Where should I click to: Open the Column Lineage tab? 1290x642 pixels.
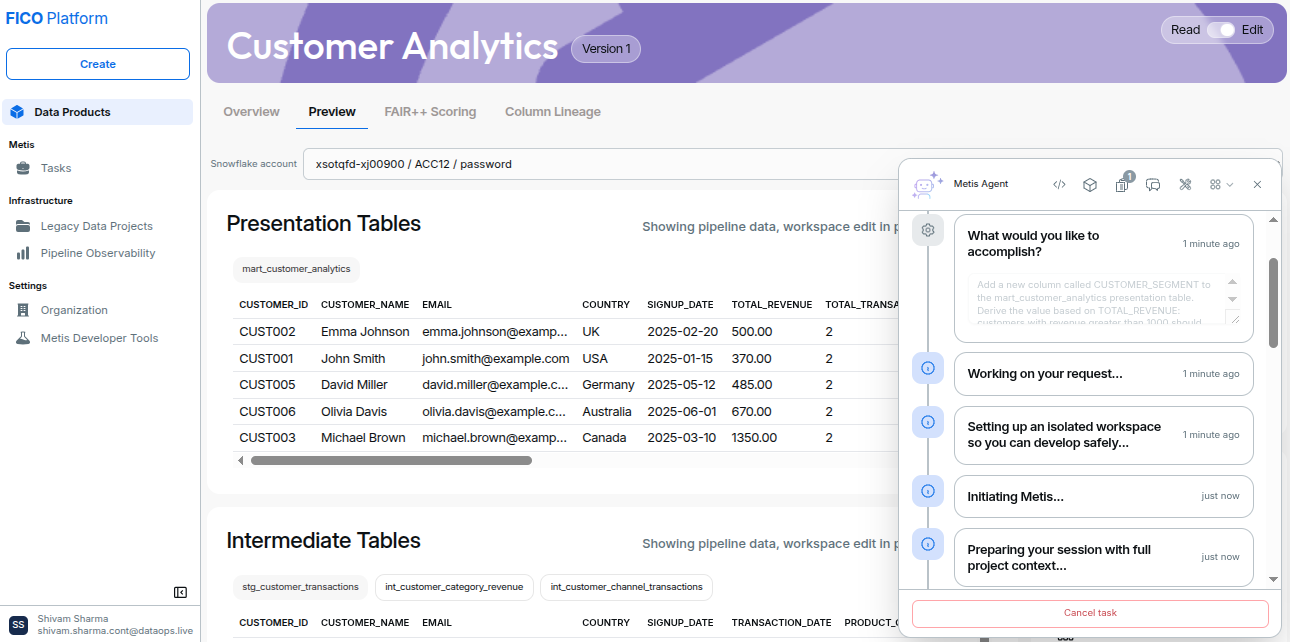click(x=553, y=112)
